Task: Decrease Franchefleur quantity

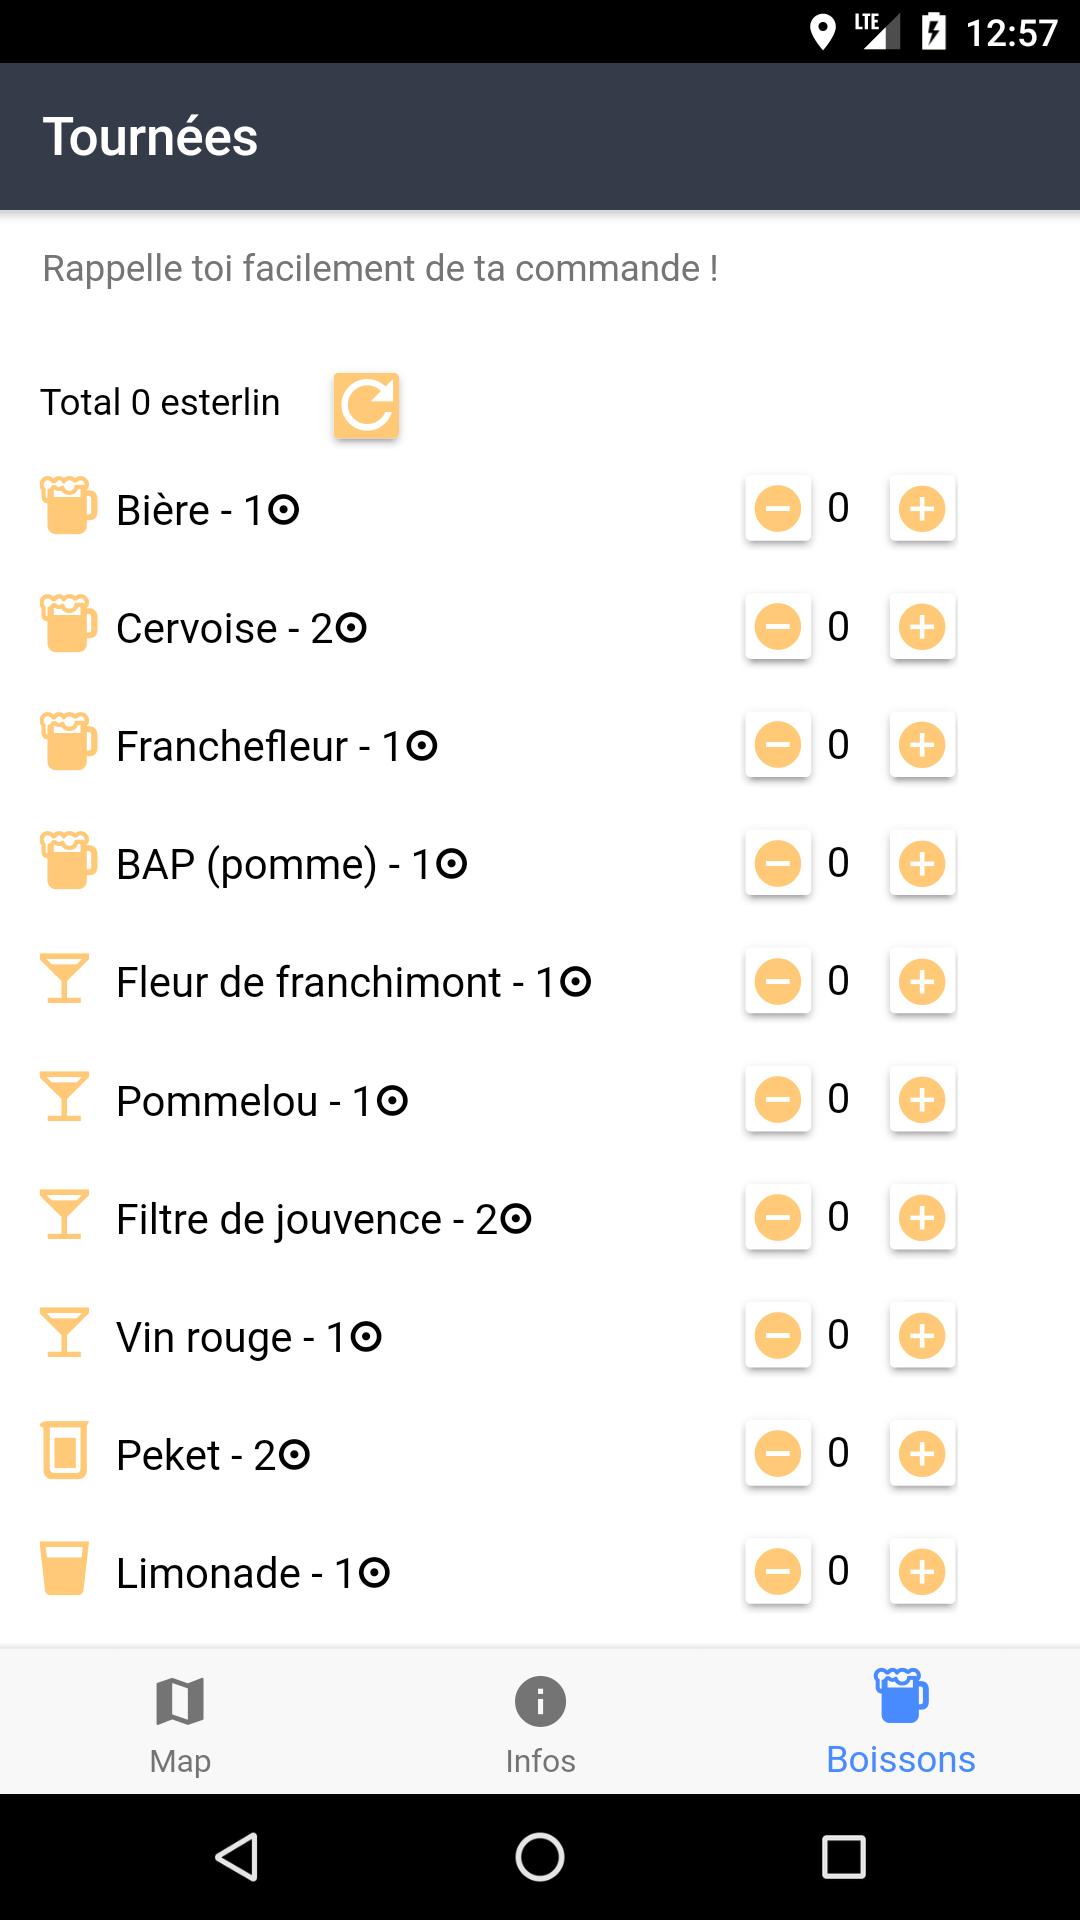Action: [x=778, y=744]
